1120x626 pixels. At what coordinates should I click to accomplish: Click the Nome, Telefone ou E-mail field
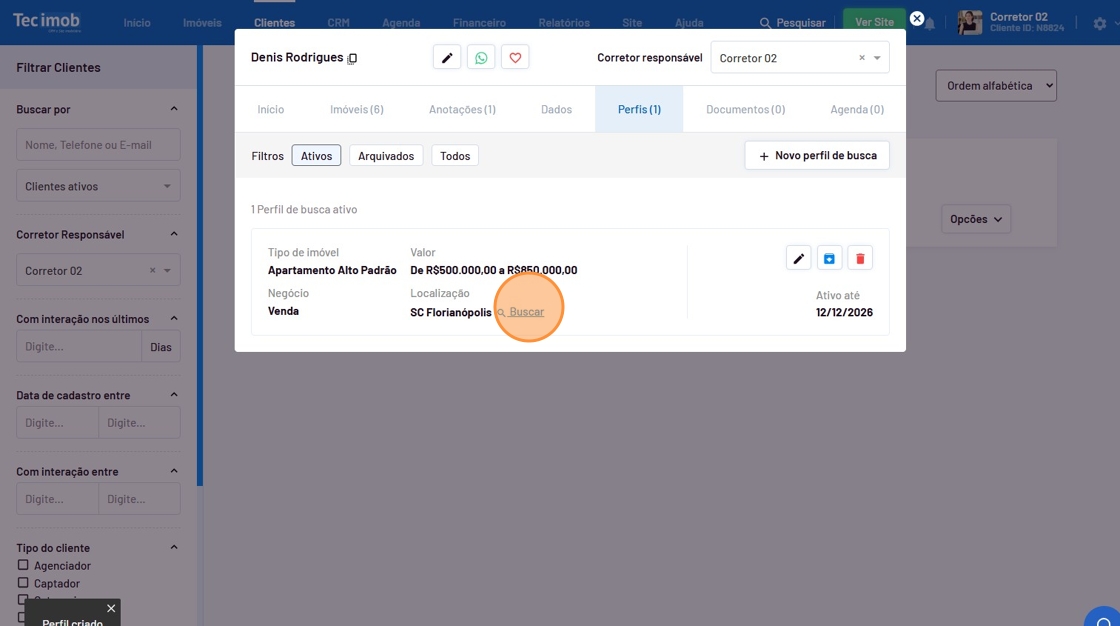[98, 145]
